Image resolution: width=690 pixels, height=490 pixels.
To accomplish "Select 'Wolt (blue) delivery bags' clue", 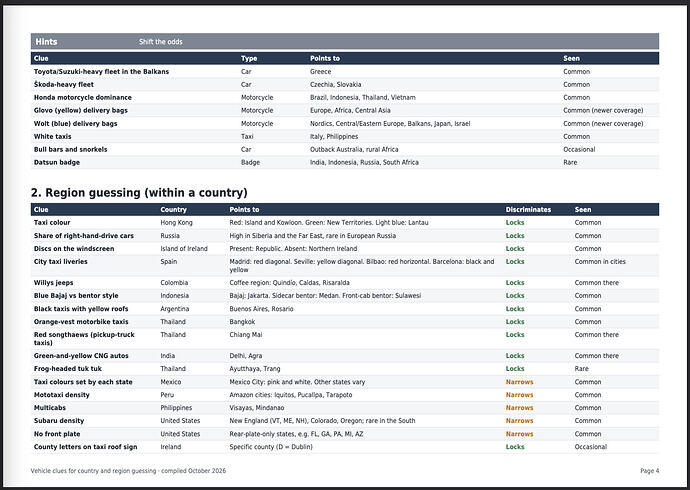I will coord(76,124).
